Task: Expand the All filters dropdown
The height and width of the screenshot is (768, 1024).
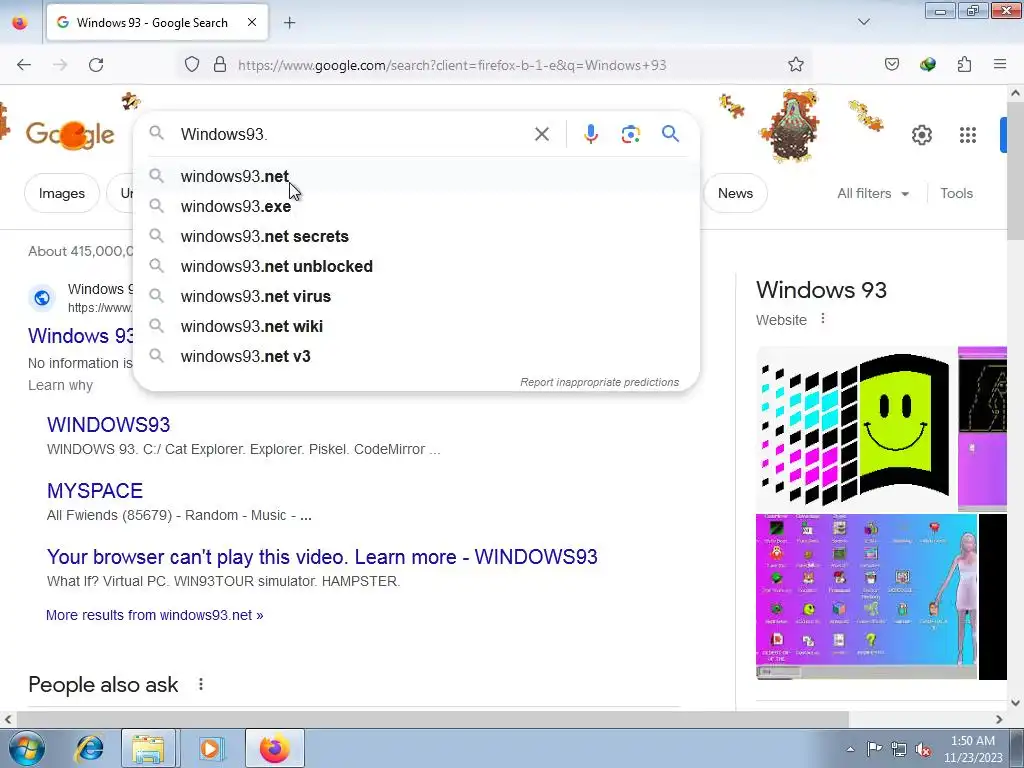Action: 873,193
